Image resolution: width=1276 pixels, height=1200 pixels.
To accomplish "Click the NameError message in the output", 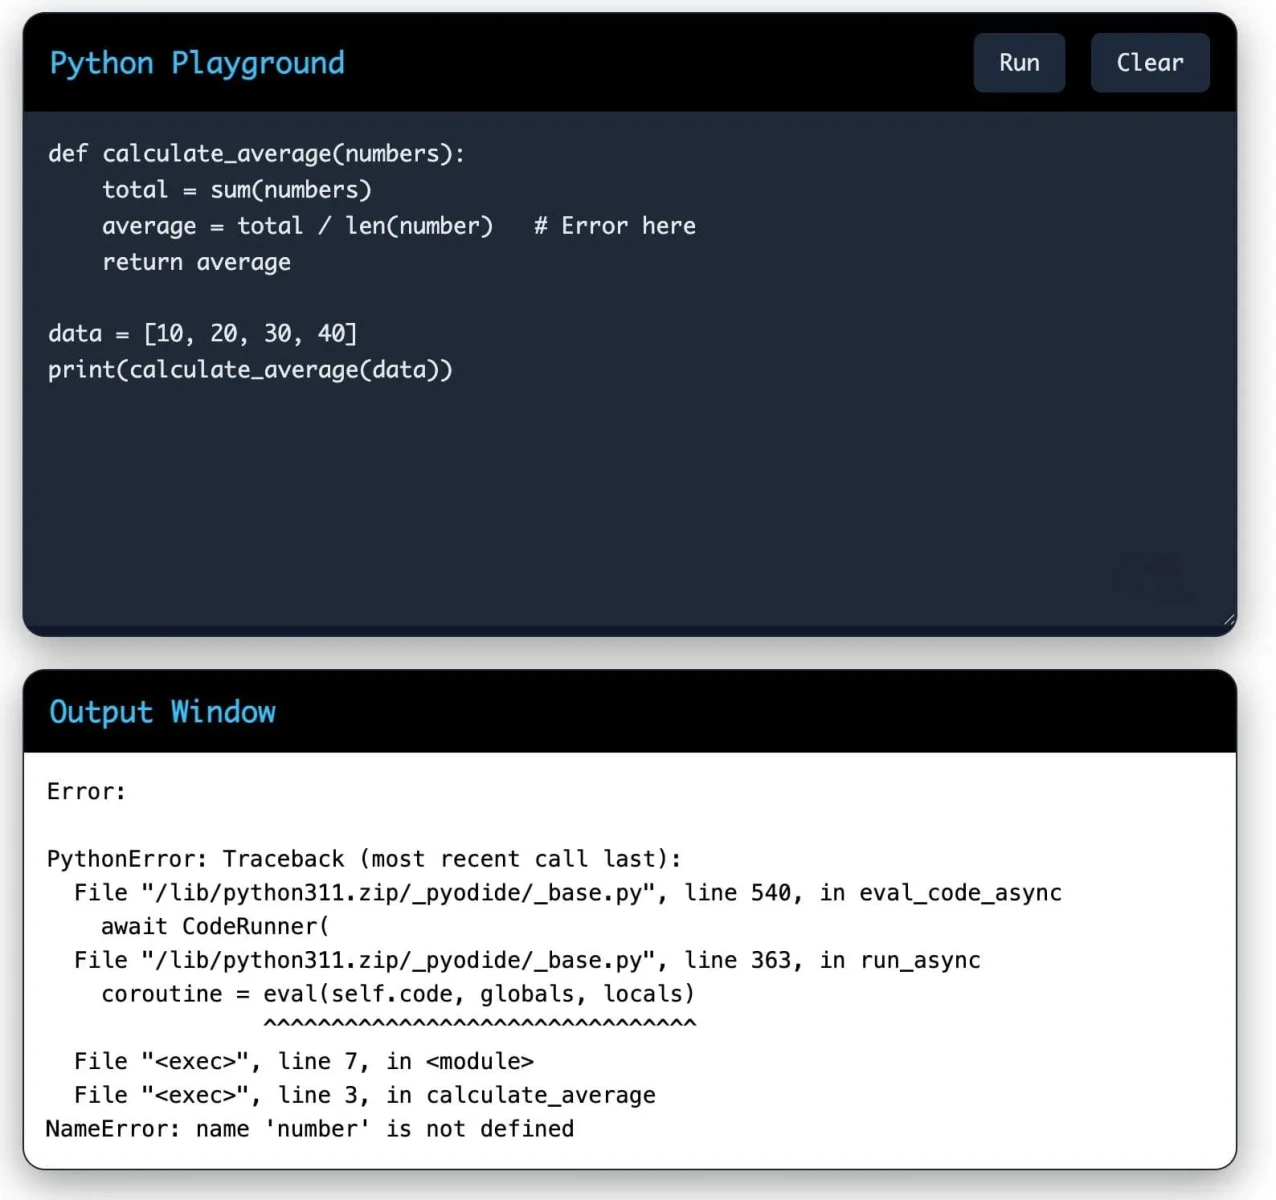I will pos(310,1129).
